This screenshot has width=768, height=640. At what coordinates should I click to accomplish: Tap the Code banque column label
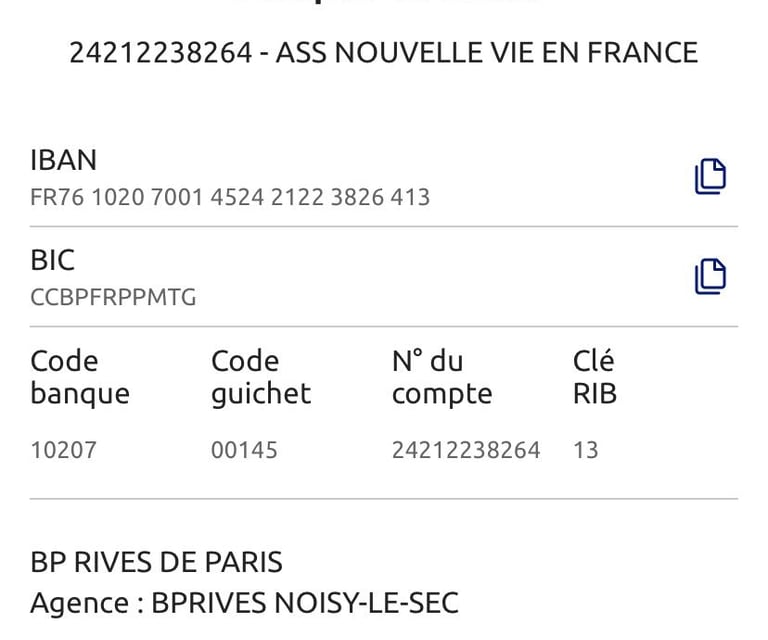point(80,377)
